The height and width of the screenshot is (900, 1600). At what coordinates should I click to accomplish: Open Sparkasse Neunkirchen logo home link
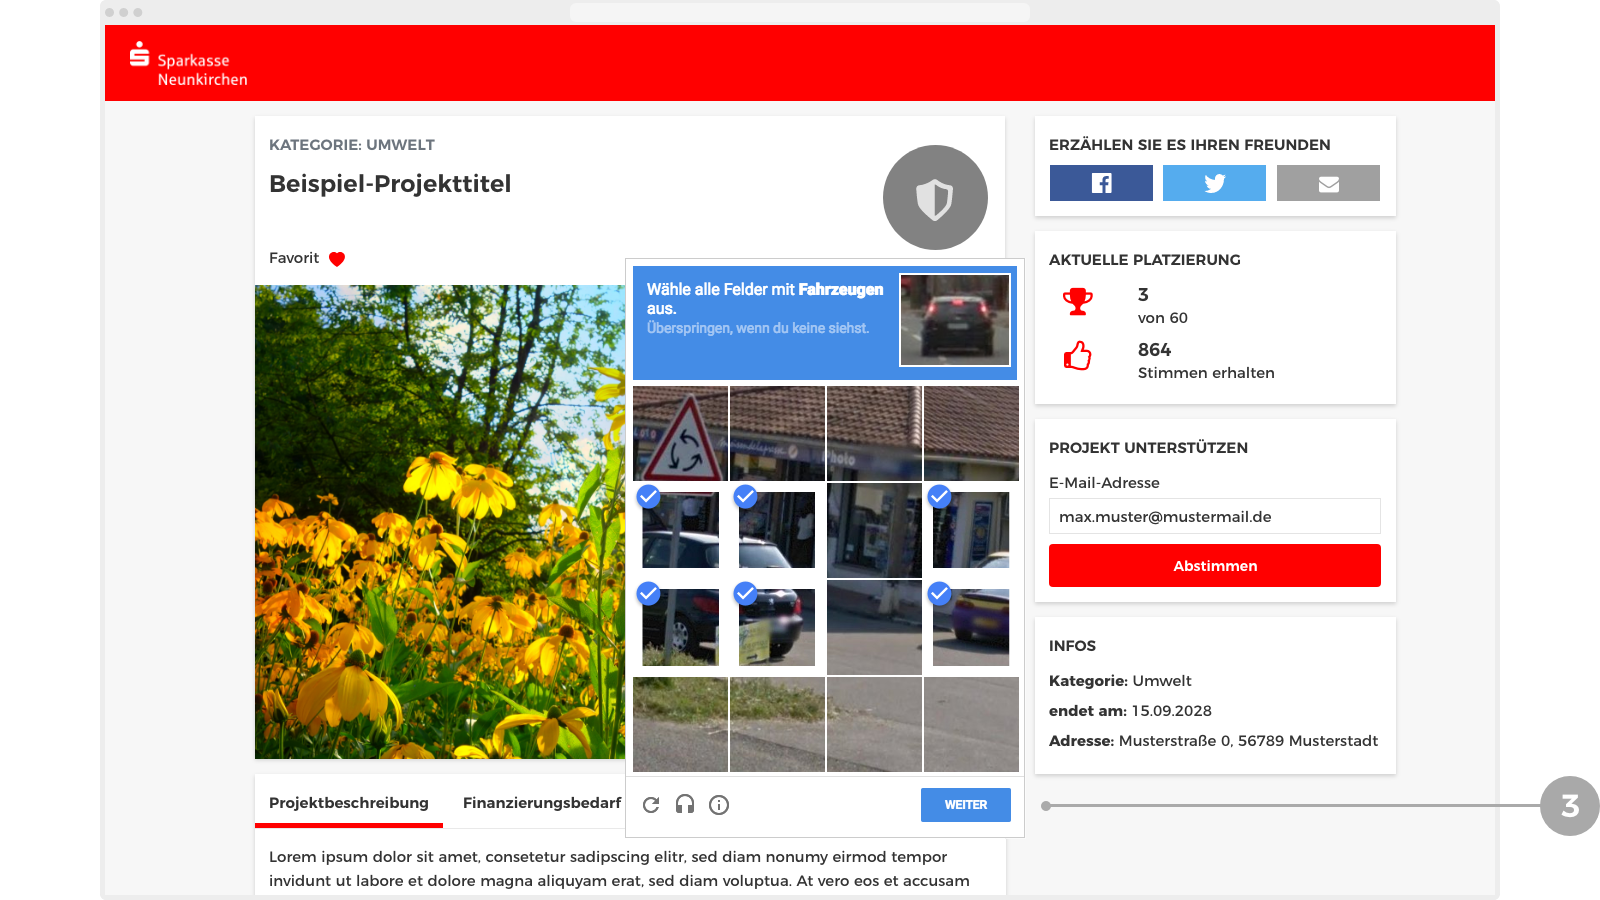point(189,65)
